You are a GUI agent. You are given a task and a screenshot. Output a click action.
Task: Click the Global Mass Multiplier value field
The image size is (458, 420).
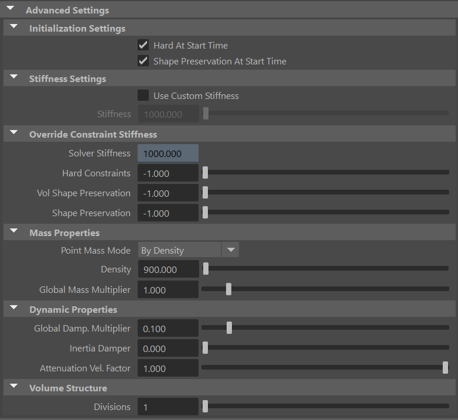168,290
